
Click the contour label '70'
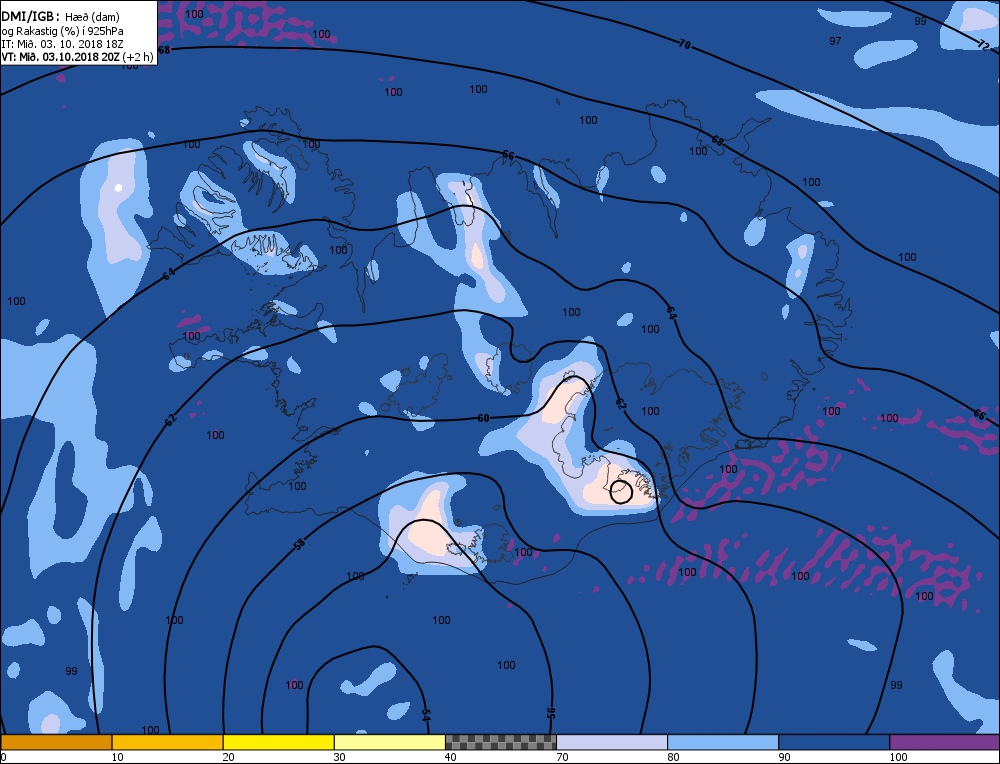684,45
